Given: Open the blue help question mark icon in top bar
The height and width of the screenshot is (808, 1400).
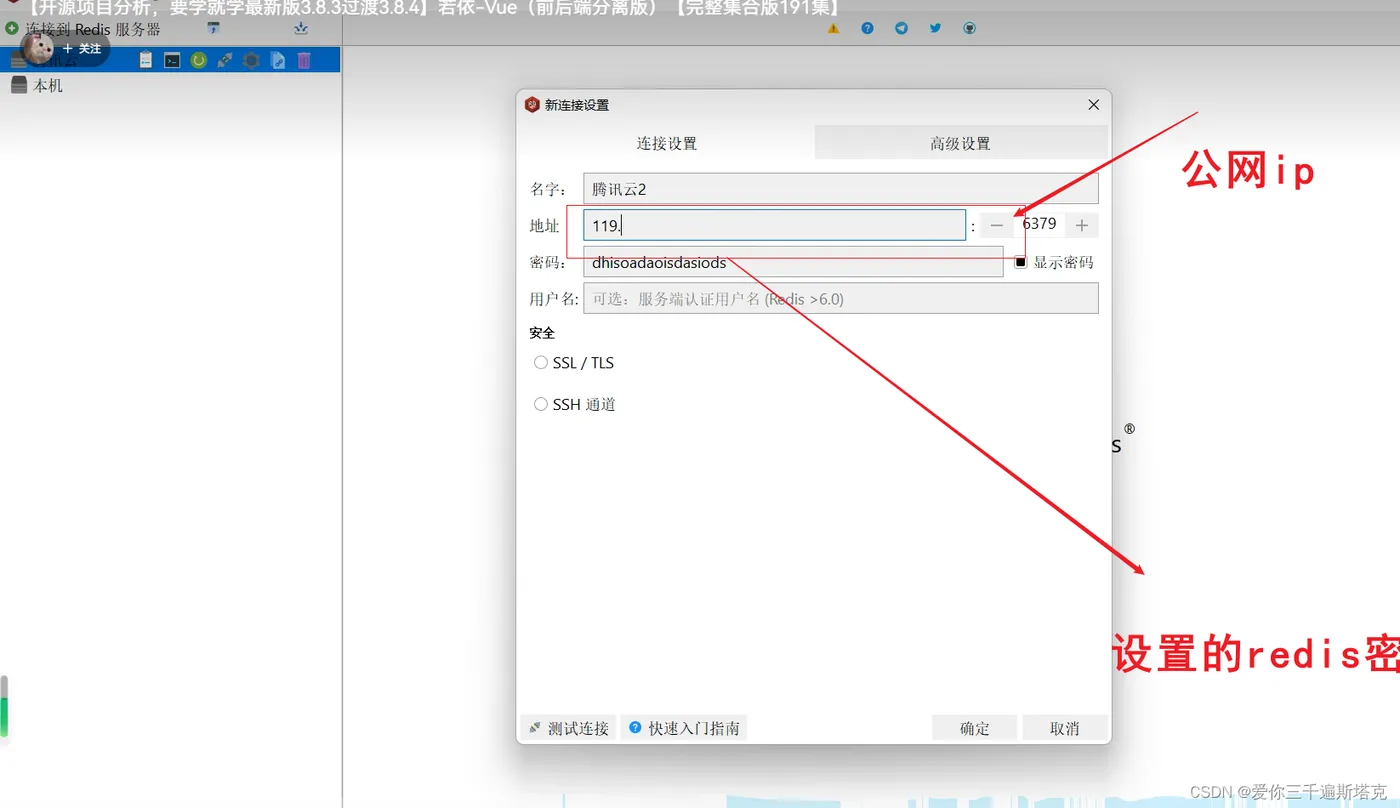Looking at the screenshot, I should coord(867,28).
